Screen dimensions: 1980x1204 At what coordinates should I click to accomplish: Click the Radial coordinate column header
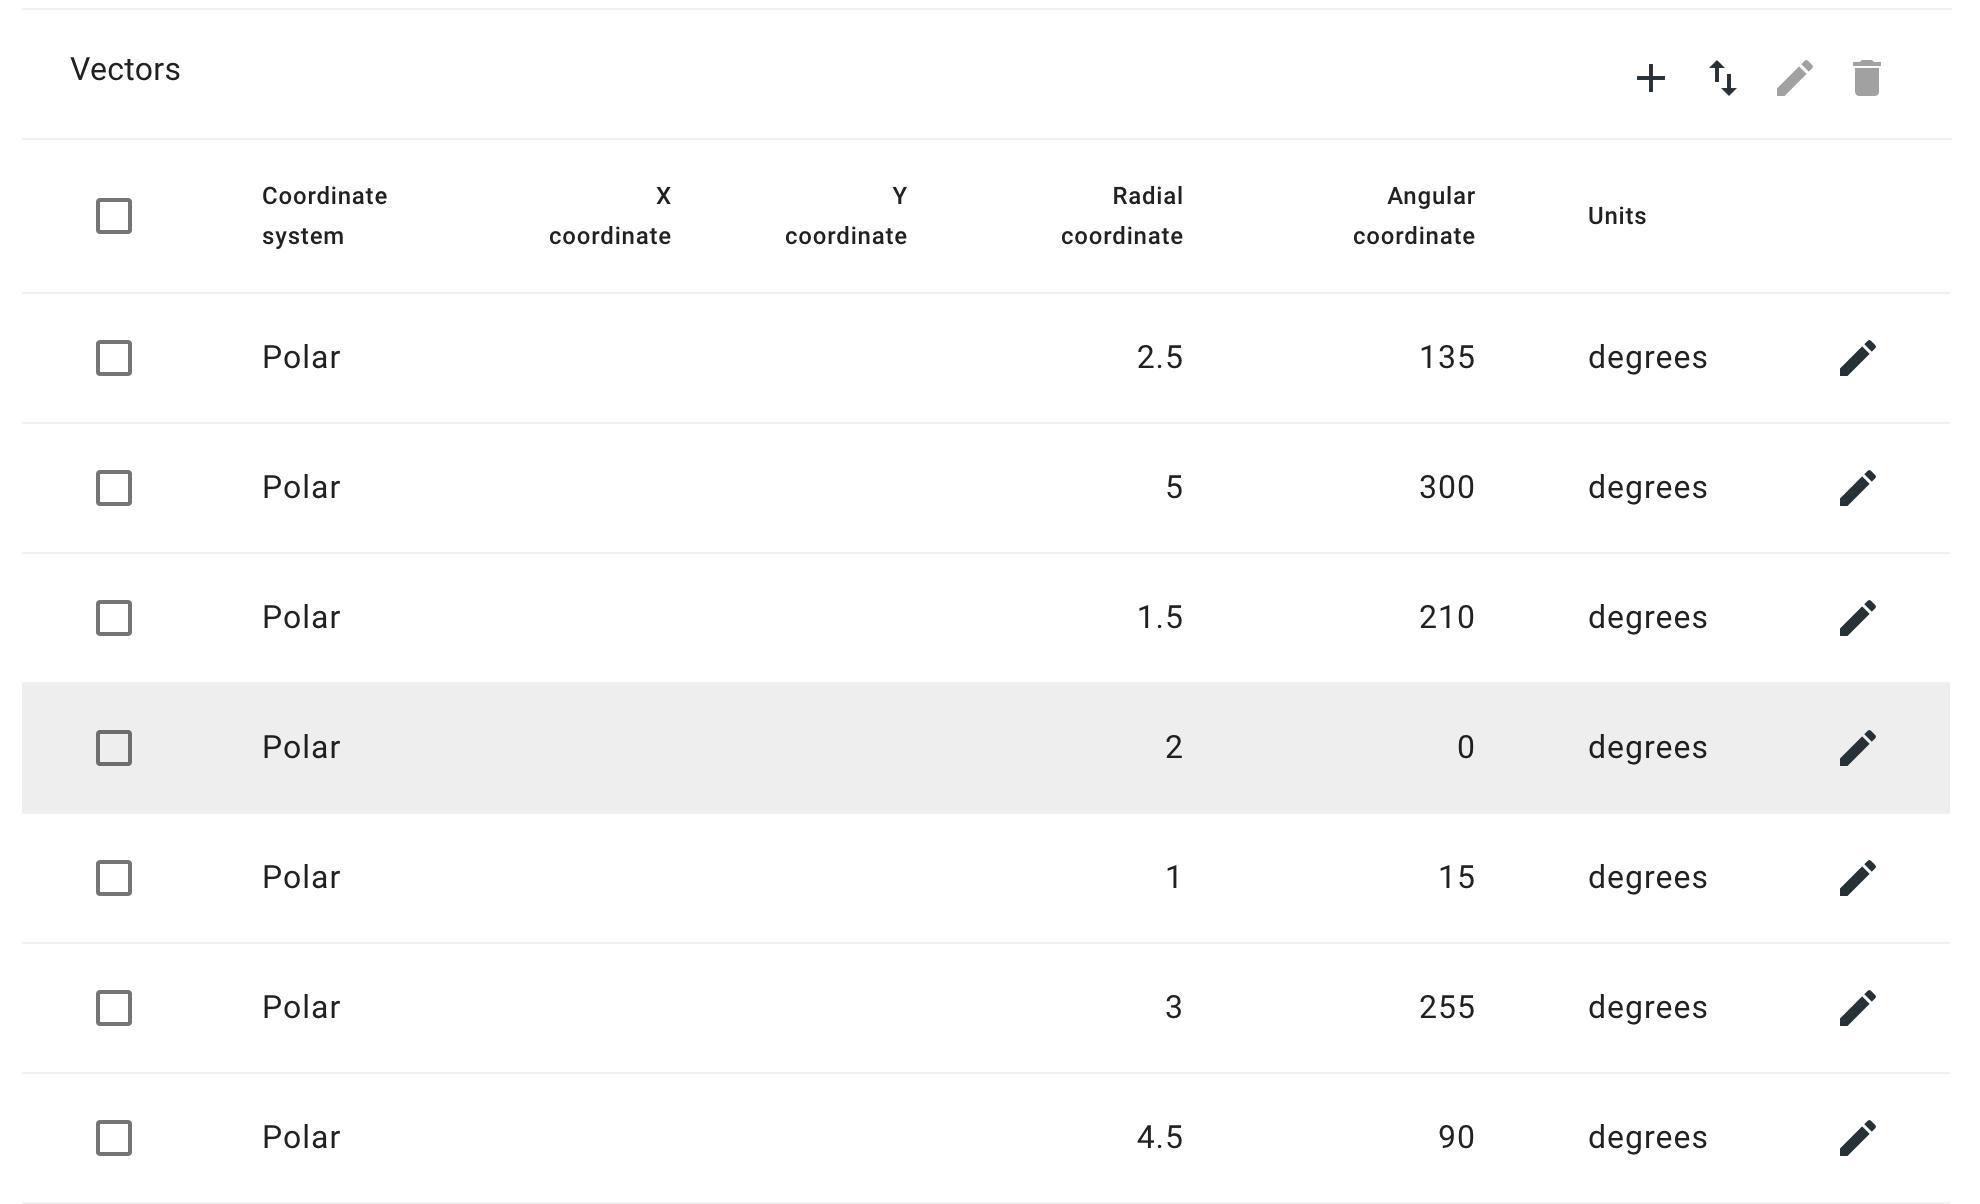click(x=1121, y=216)
